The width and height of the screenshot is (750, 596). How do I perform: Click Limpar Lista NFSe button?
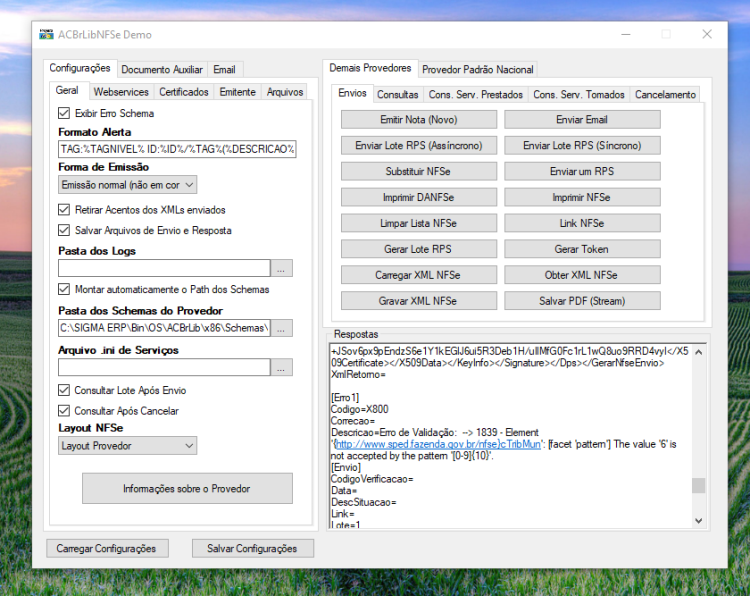tap(419, 223)
